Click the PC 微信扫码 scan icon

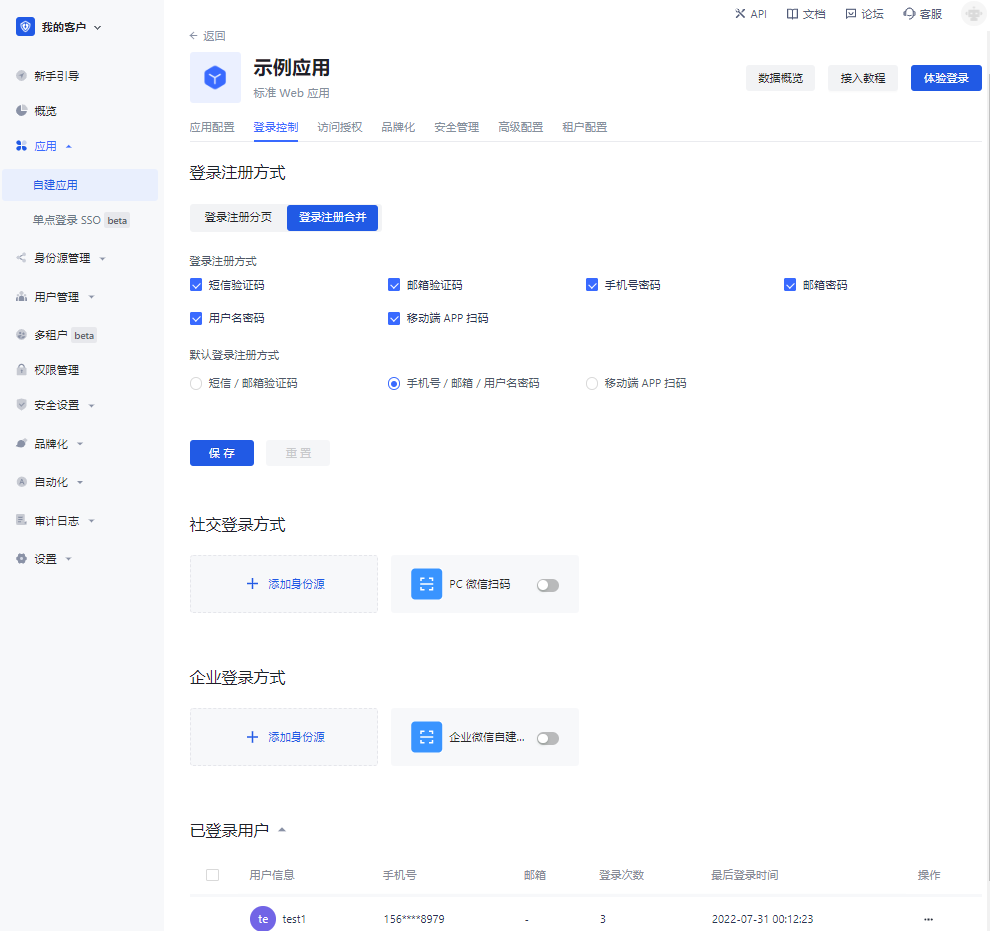[x=427, y=584]
